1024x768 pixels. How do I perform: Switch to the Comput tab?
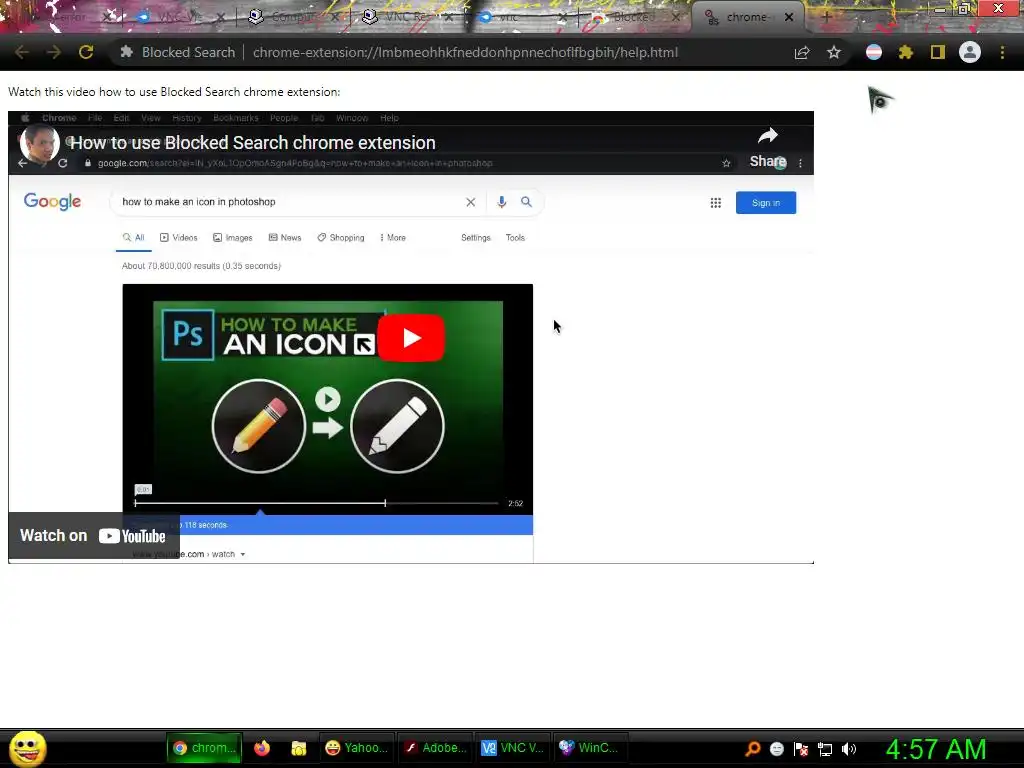[x=291, y=17]
